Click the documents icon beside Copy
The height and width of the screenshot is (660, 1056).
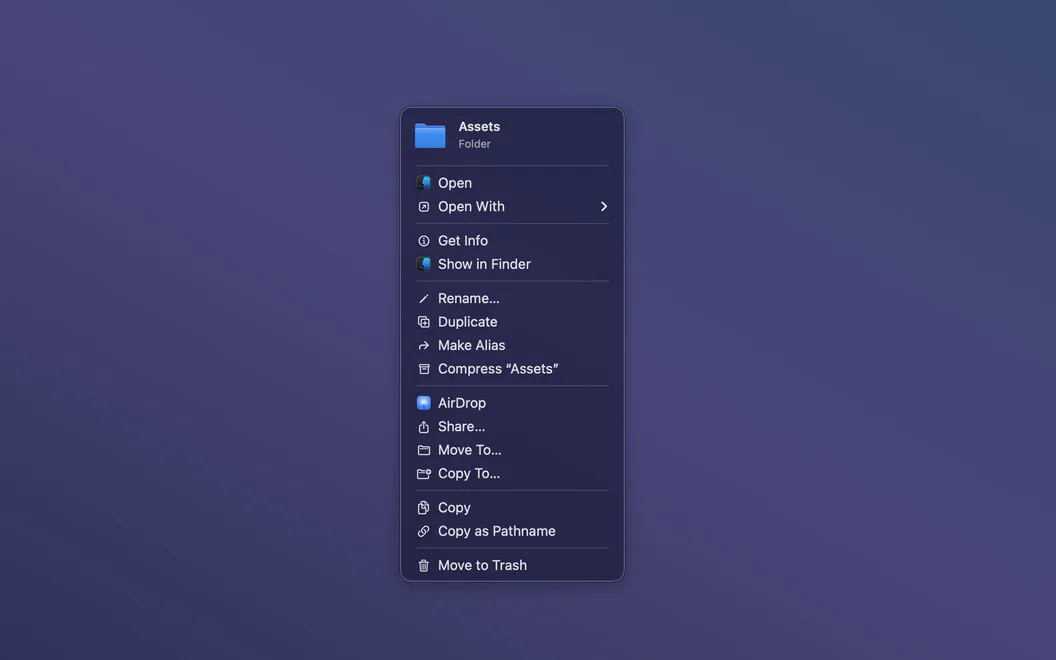pos(424,508)
